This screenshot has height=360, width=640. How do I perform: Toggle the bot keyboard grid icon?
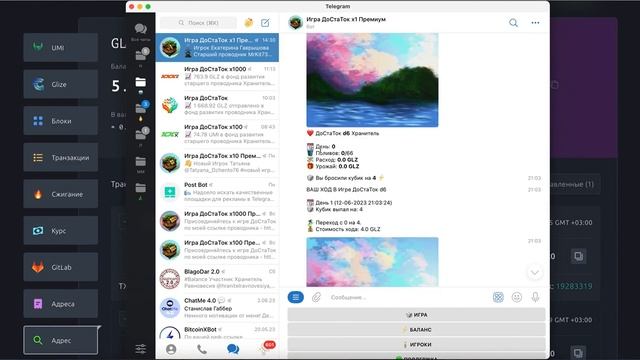[498, 297]
